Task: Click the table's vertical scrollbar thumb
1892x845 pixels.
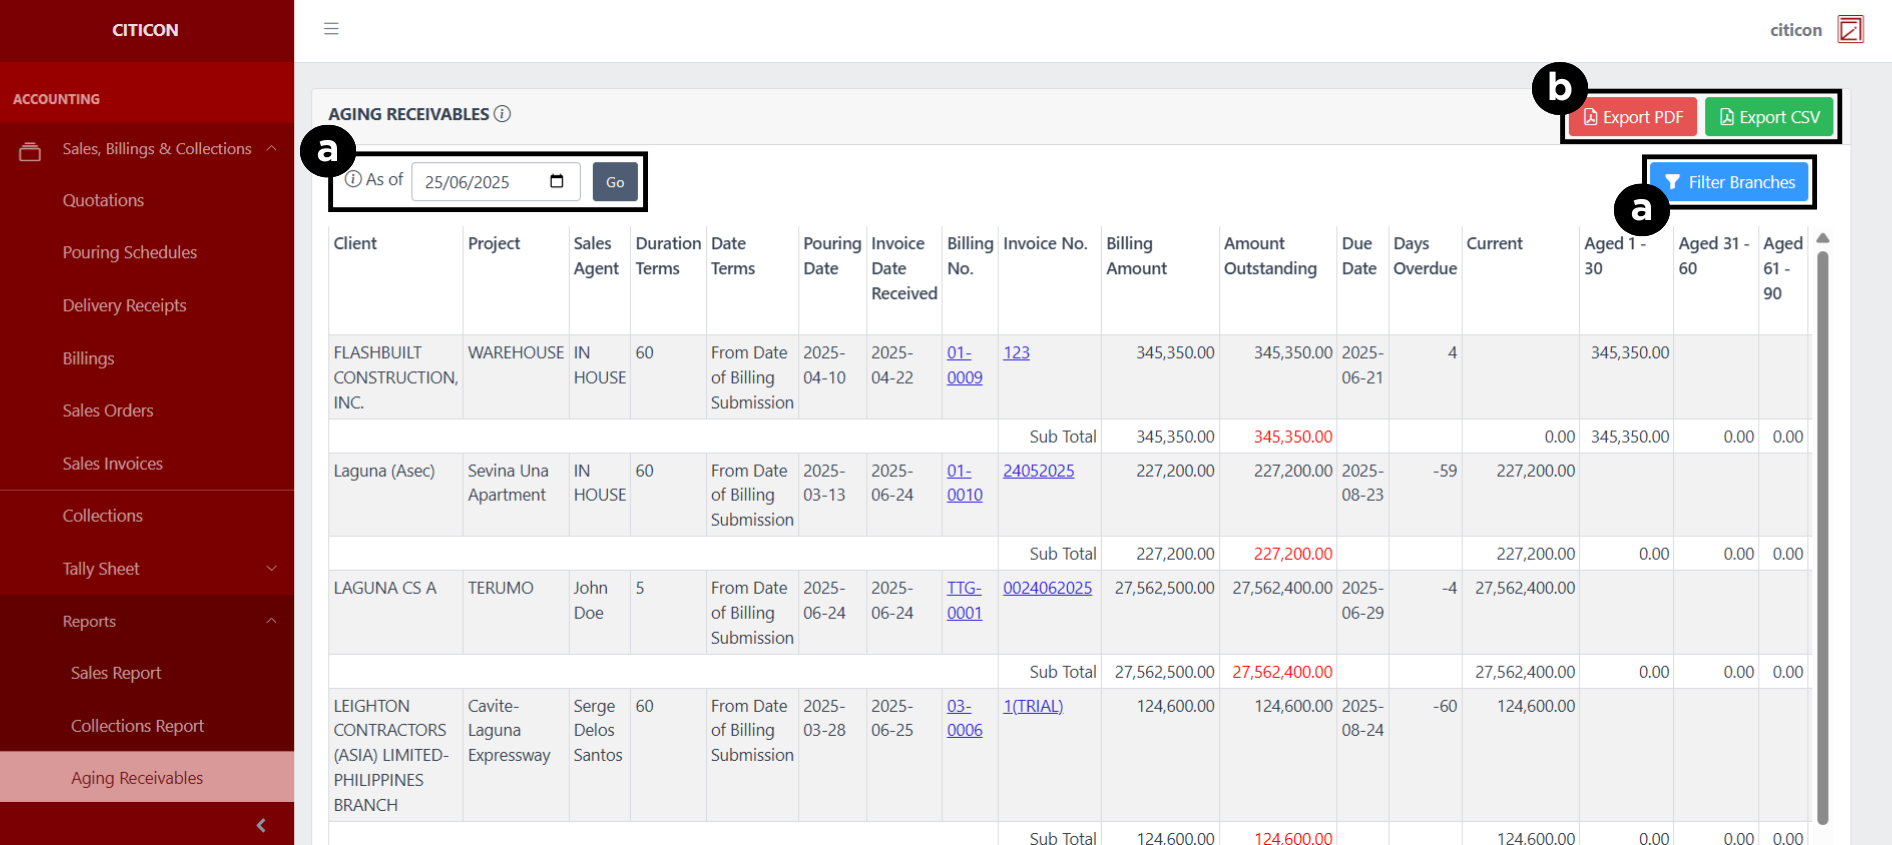Action: [x=1822, y=537]
